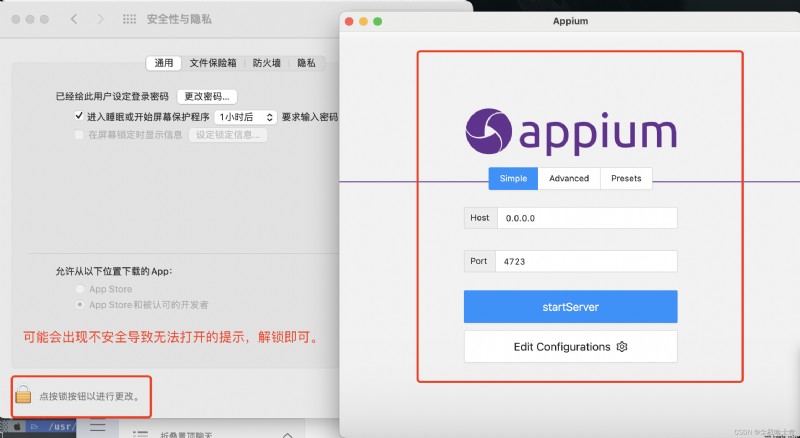
Task: Toggle the 进入睡眠或开始屏幕保护程序 checkbox
Action: pos(79,116)
